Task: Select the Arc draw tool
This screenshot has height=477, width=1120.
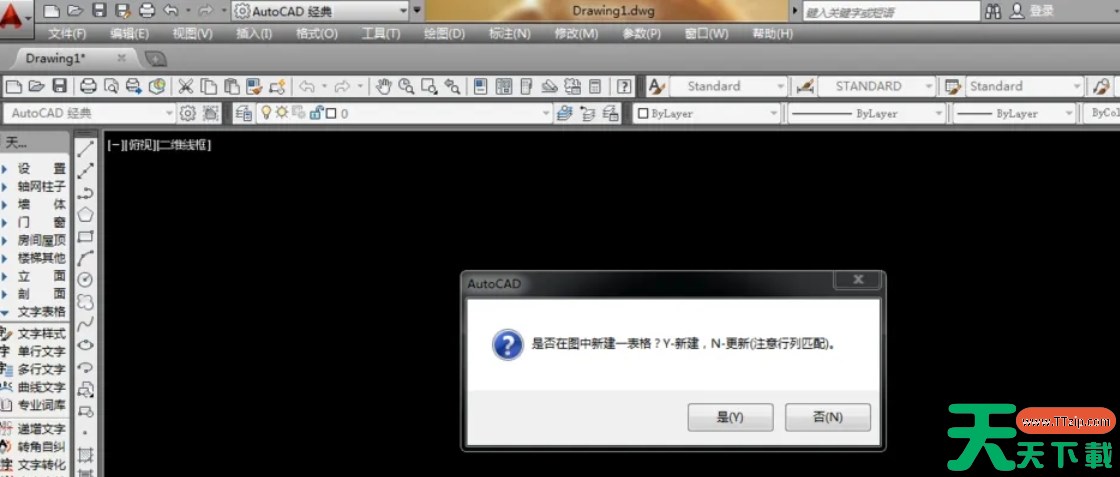Action: pos(86,258)
